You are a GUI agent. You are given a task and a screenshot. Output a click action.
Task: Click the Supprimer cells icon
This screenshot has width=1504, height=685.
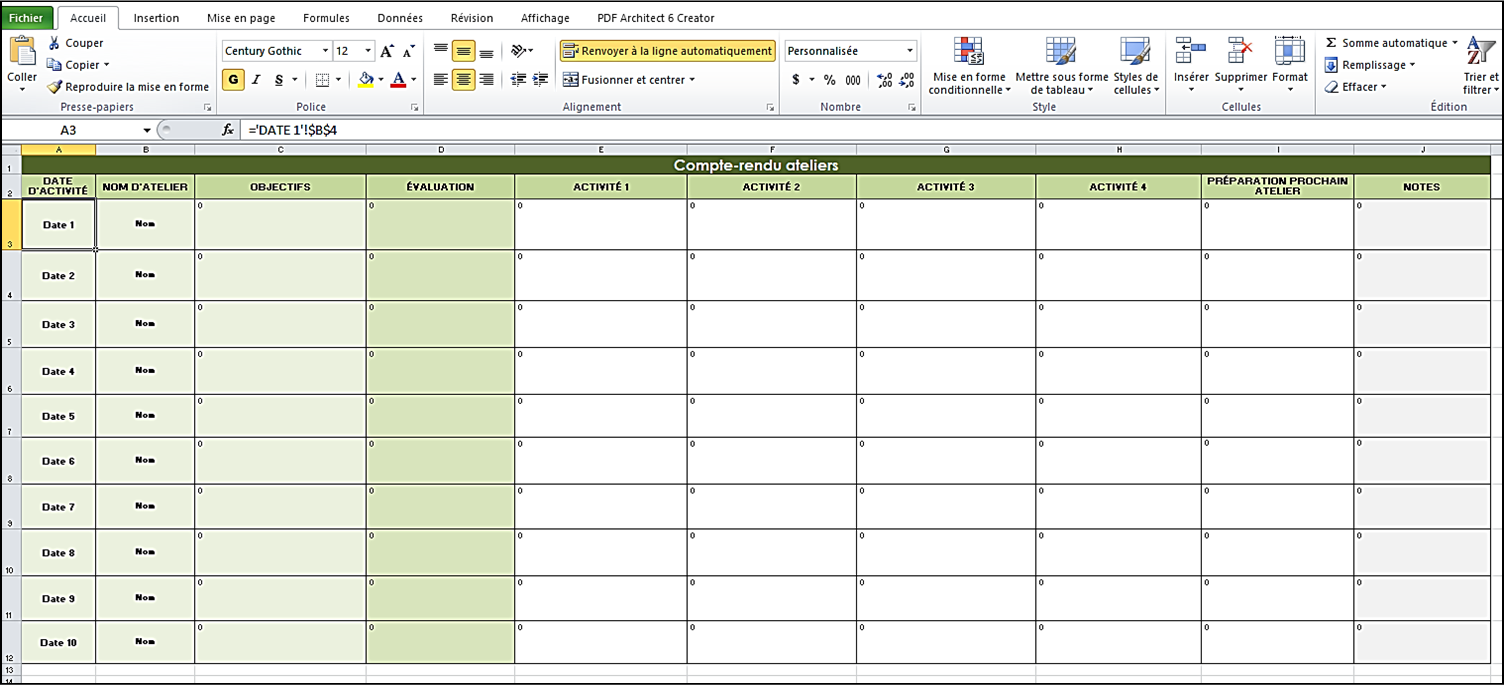coord(1240,52)
